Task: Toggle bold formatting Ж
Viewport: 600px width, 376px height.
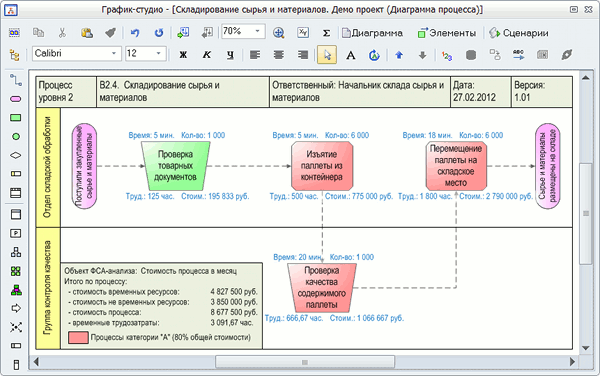Action: [183, 55]
